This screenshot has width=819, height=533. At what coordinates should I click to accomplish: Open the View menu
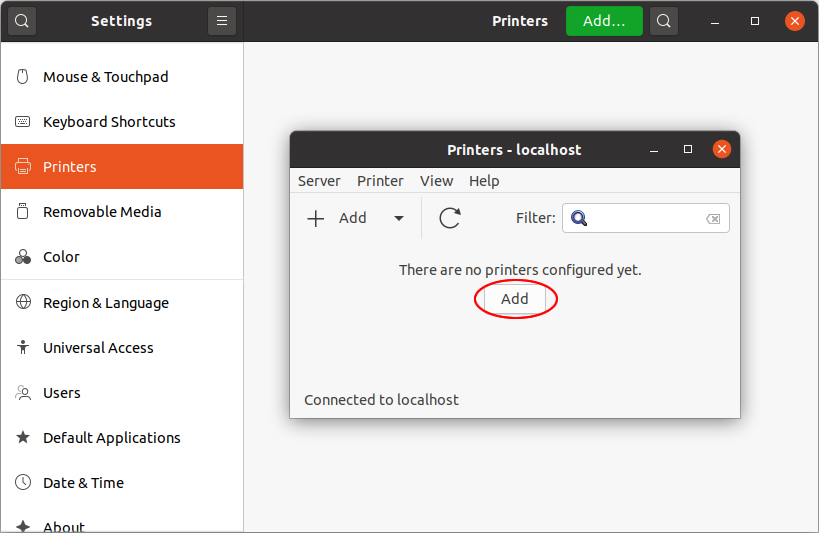pos(436,181)
